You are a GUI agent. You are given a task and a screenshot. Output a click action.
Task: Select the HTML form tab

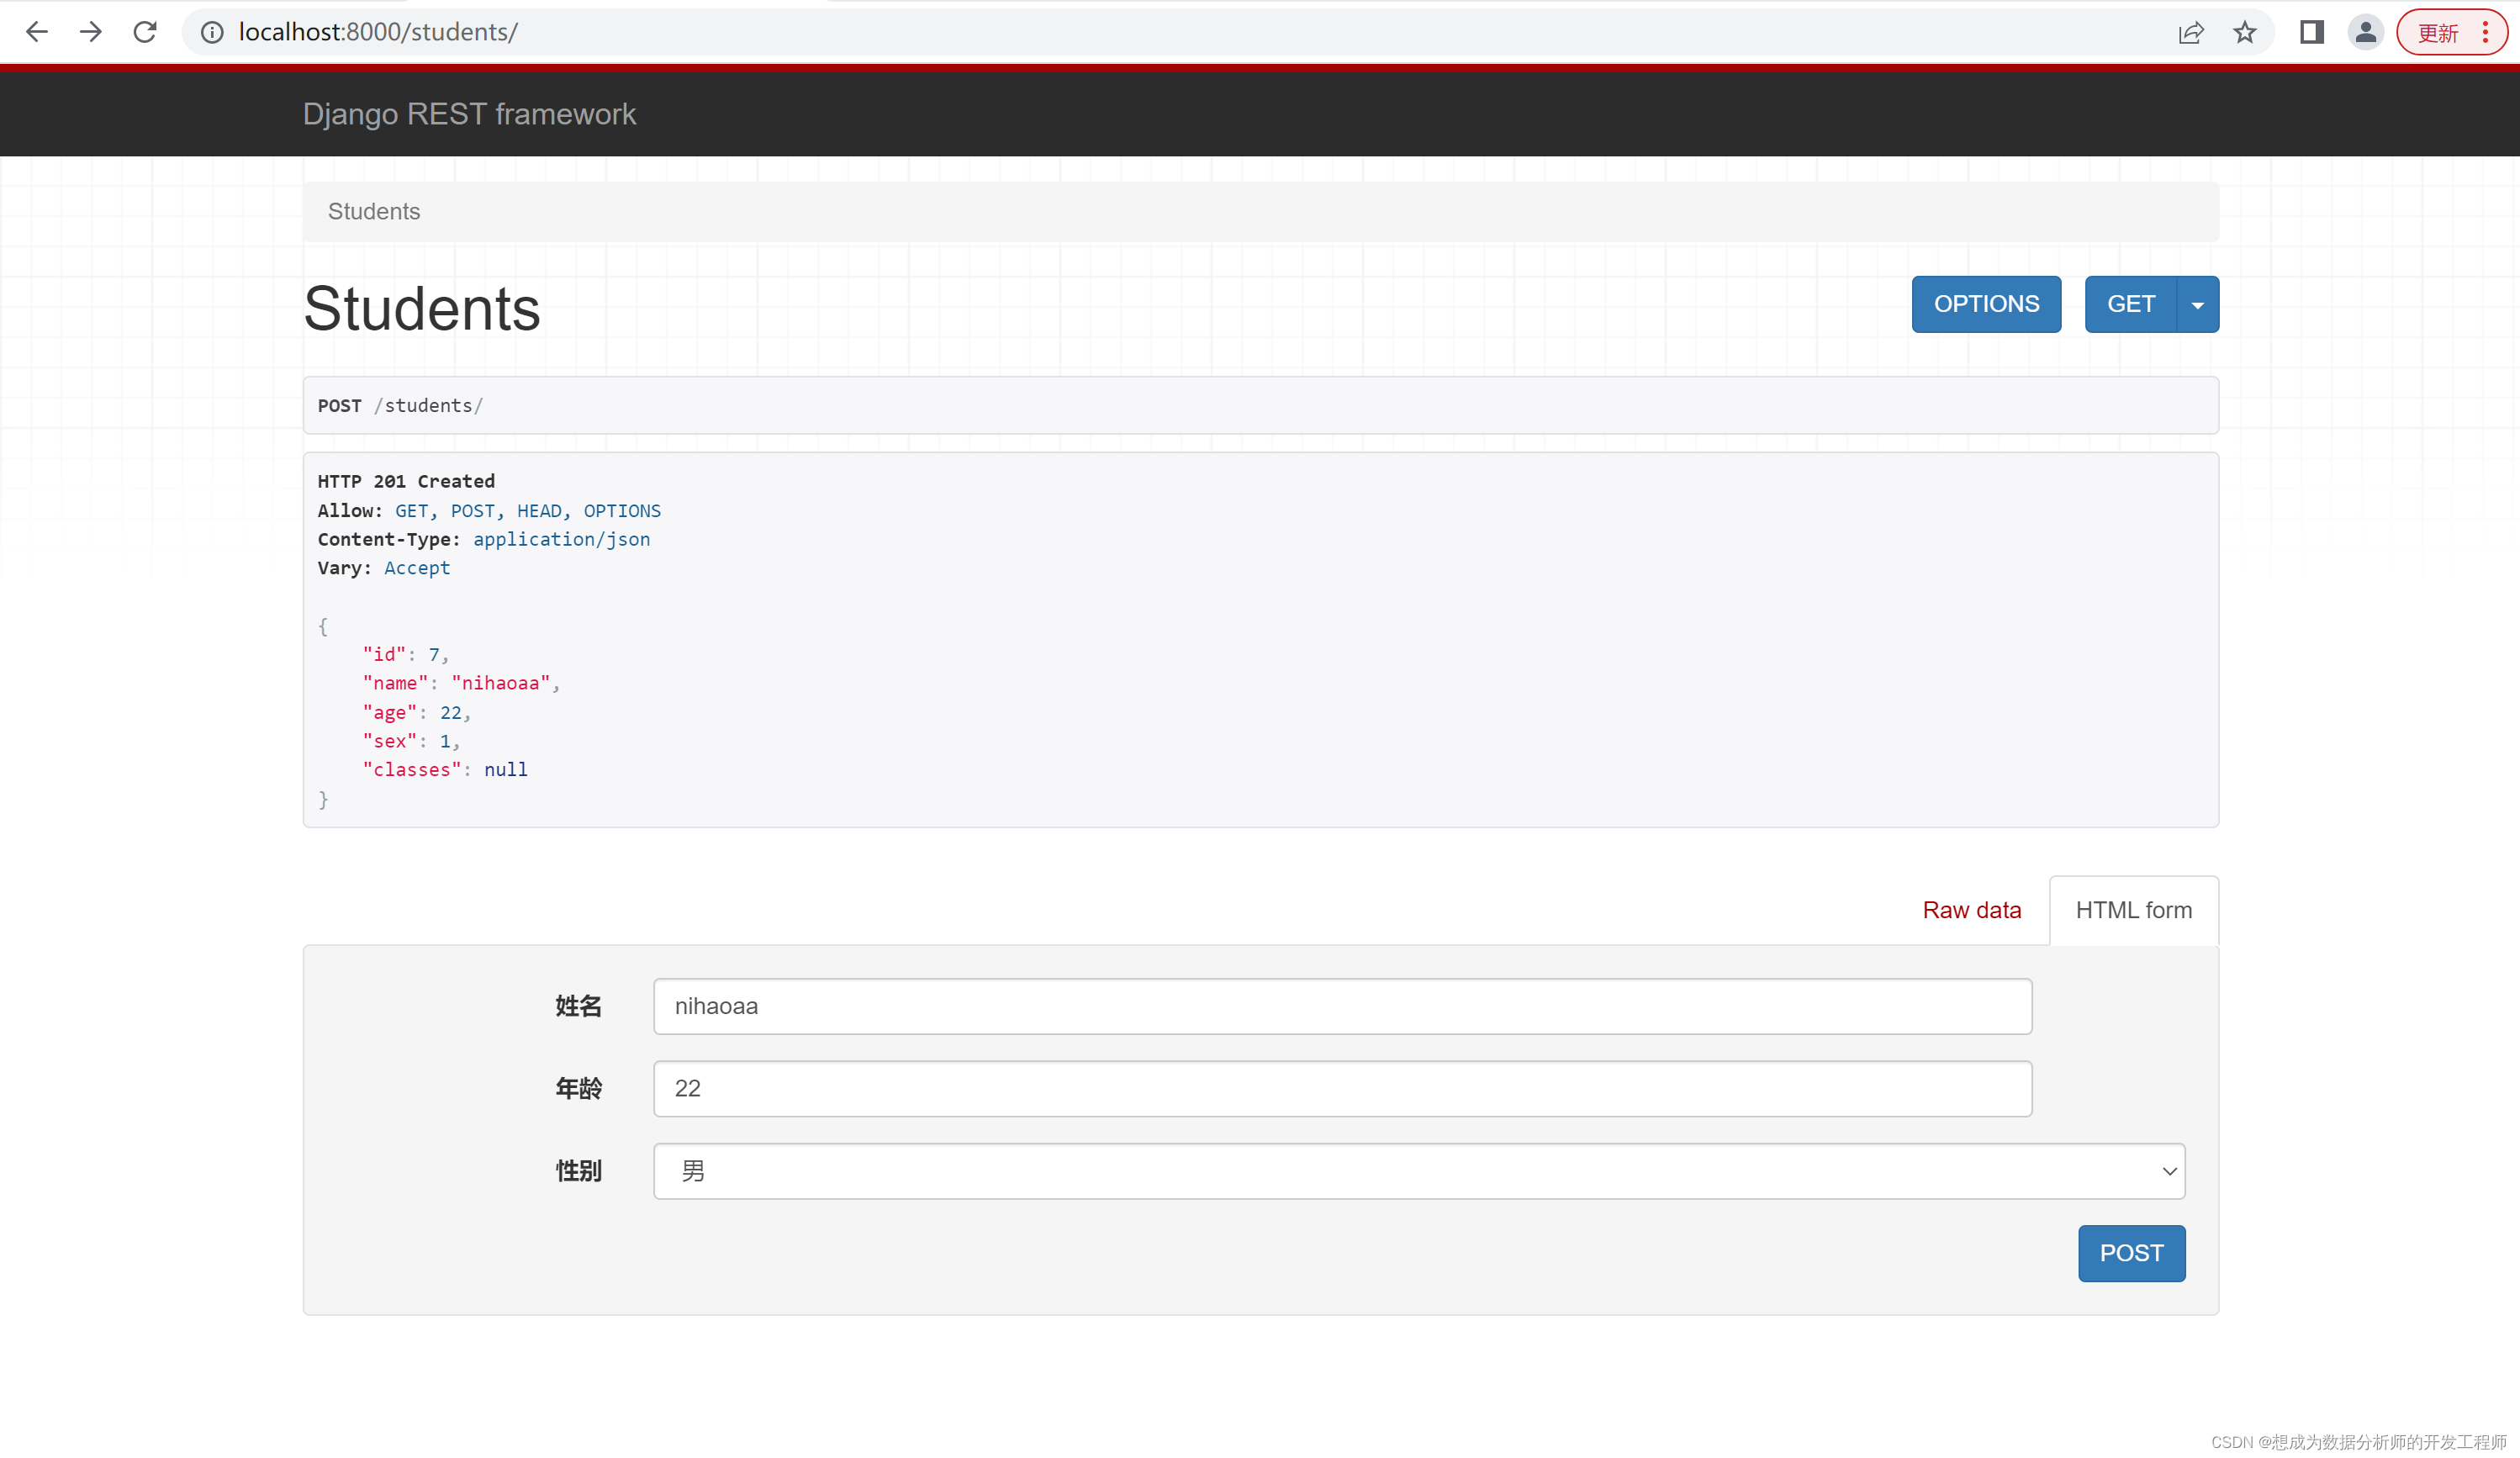2133,910
